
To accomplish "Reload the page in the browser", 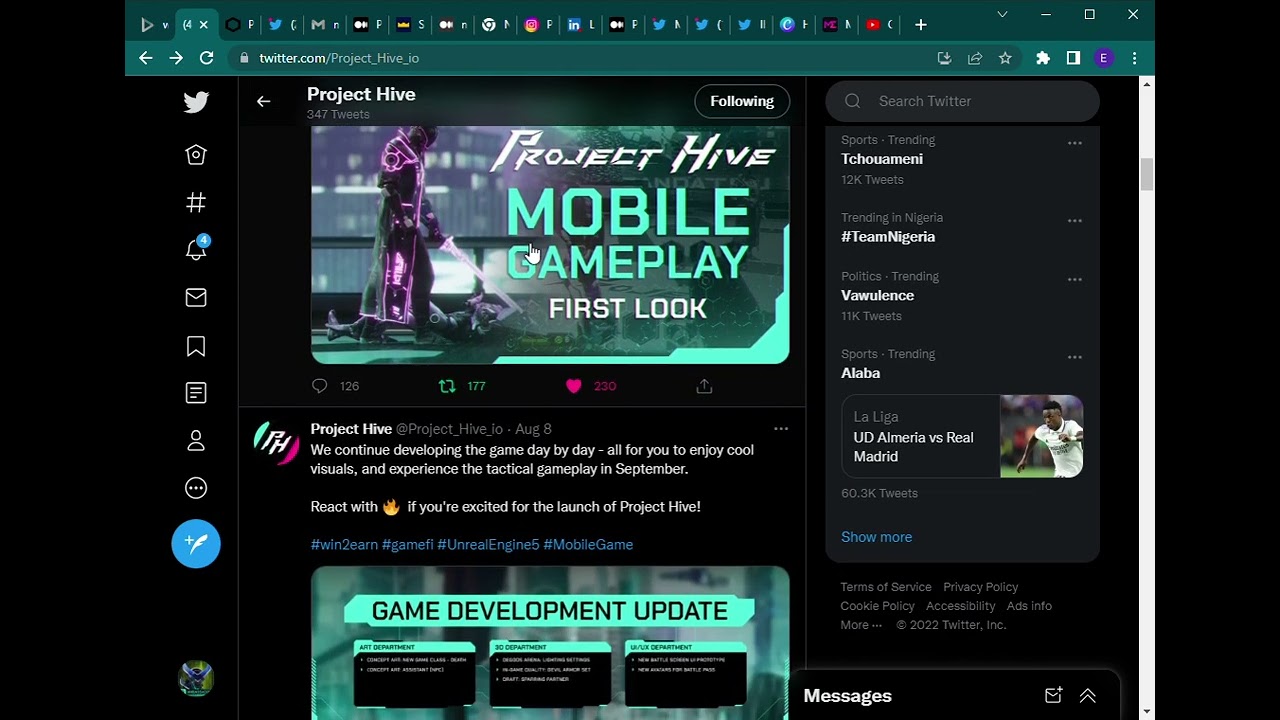I will 207,58.
